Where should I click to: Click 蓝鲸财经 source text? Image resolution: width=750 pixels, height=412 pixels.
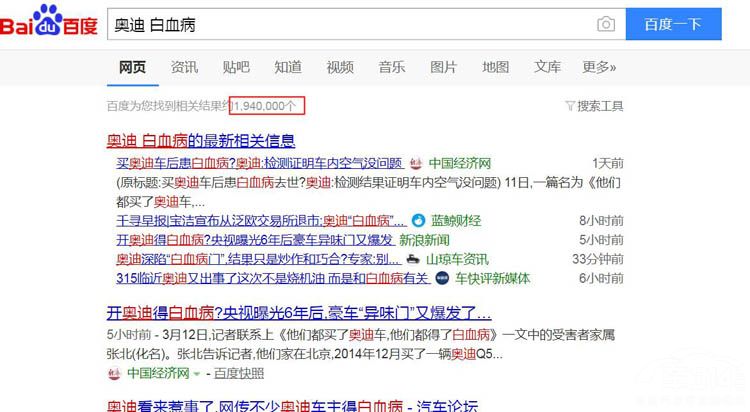(x=456, y=221)
